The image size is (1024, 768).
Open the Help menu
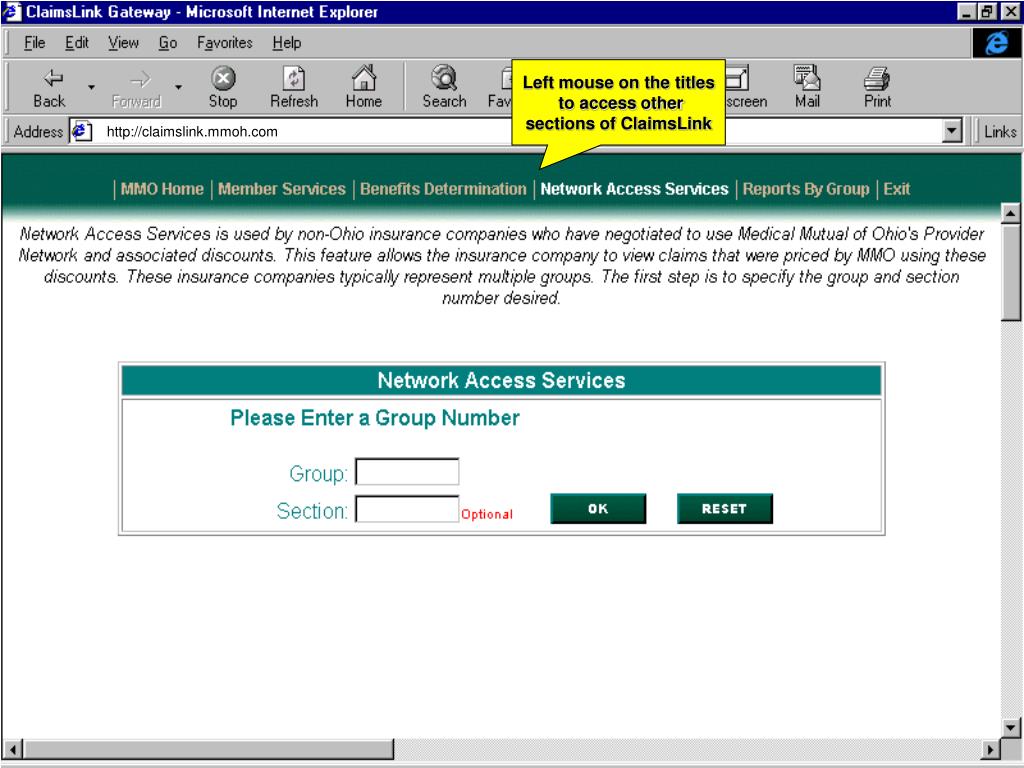pyautogui.click(x=287, y=43)
